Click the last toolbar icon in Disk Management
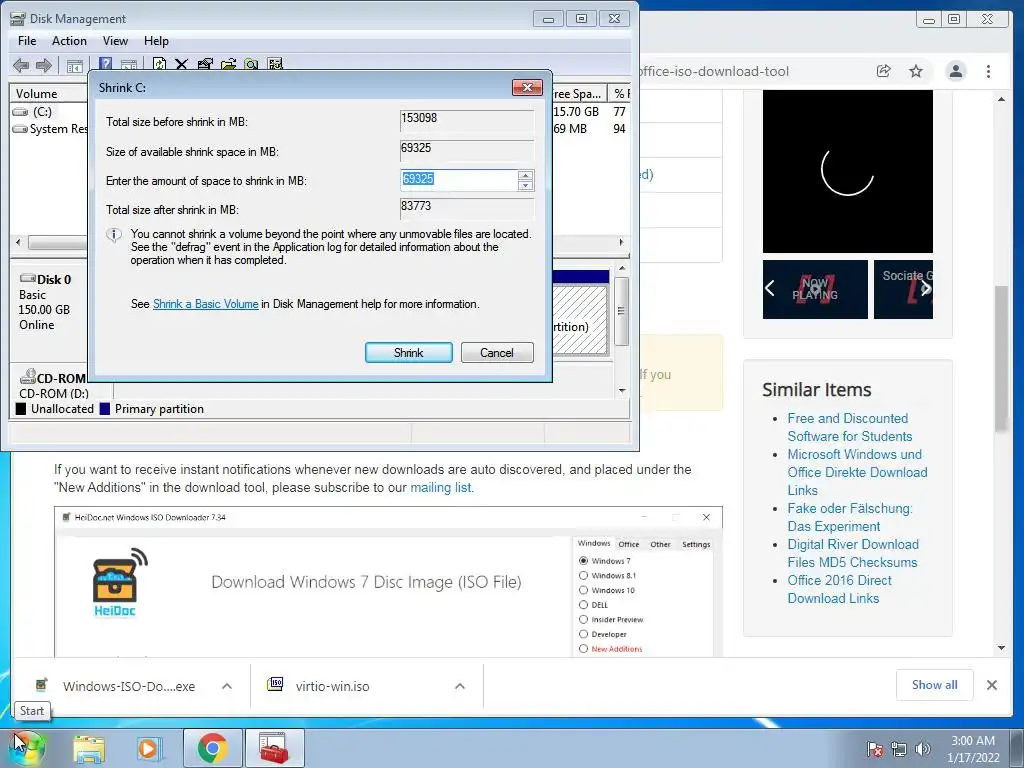Image resolution: width=1024 pixels, height=768 pixels. click(275, 64)
